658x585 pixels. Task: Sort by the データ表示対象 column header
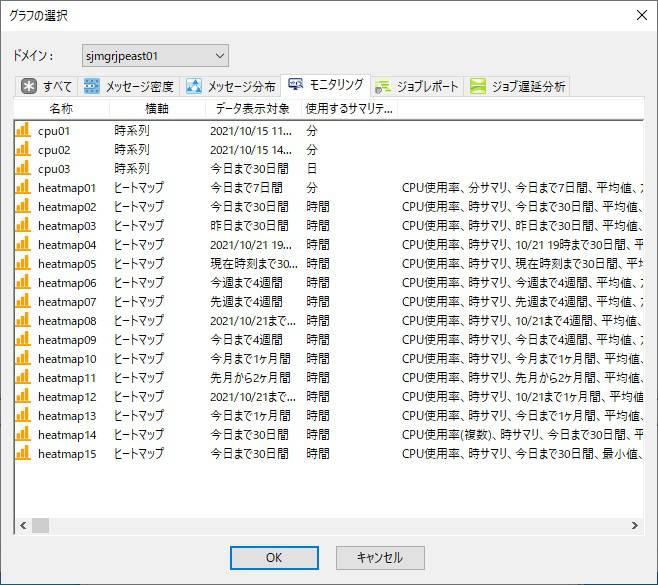coord(253,109)
